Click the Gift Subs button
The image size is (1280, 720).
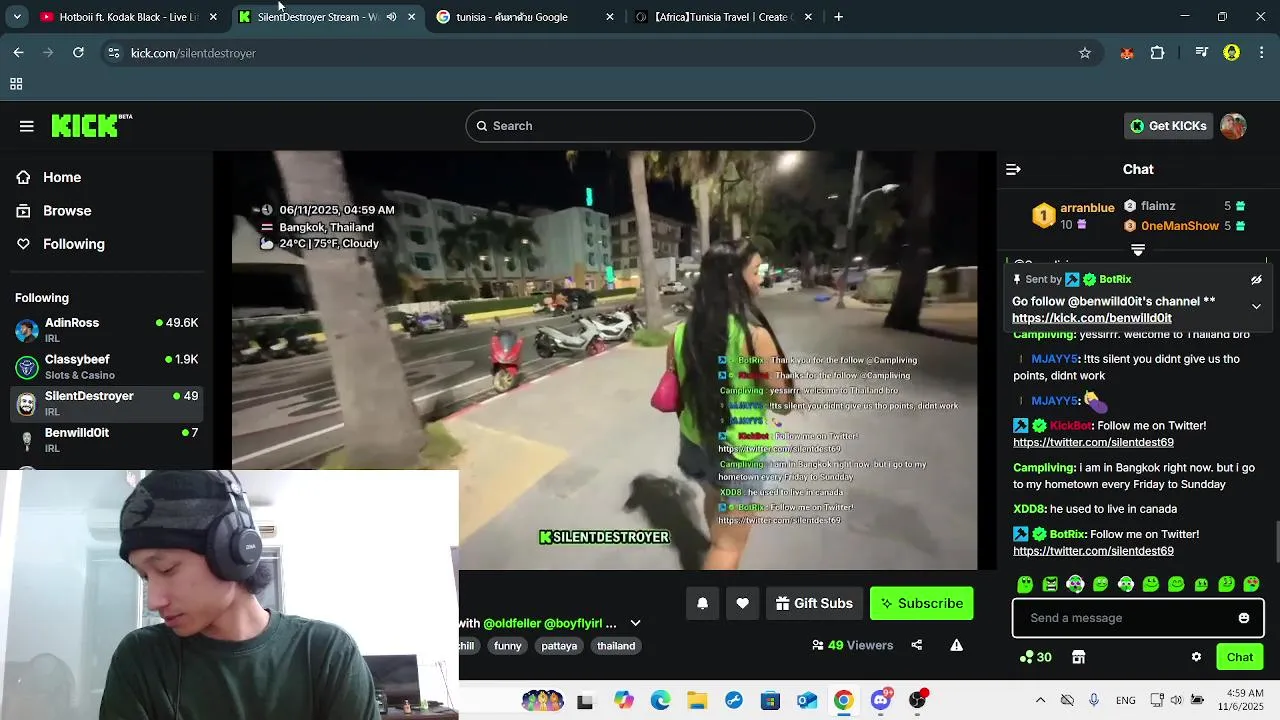(814, 603)
